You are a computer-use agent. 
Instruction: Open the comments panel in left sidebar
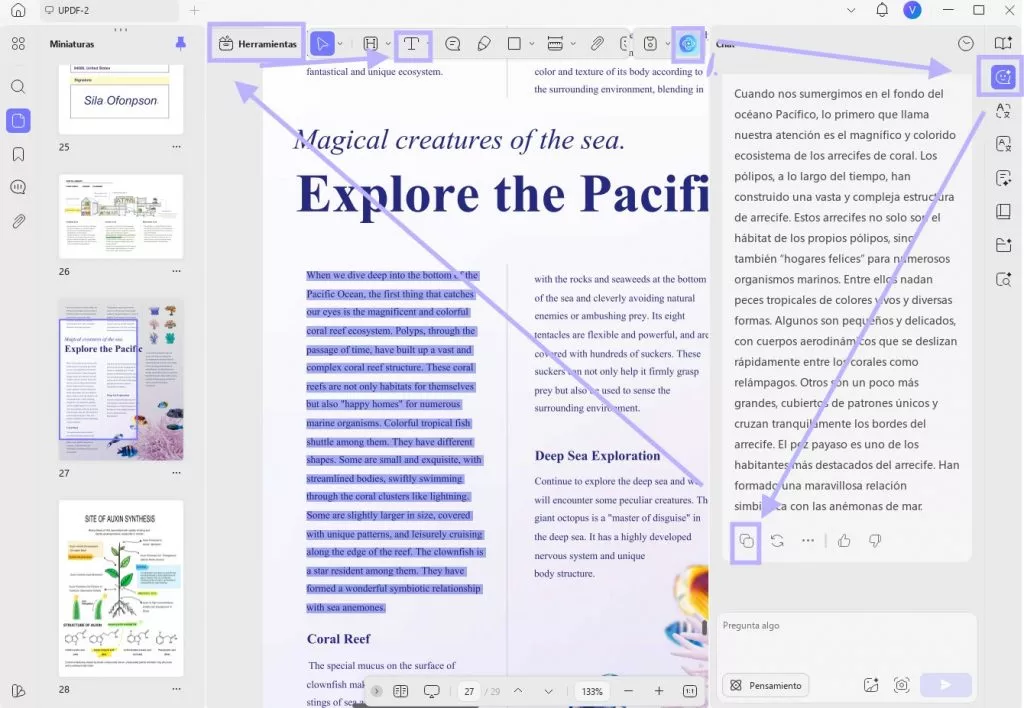[18, 187]
